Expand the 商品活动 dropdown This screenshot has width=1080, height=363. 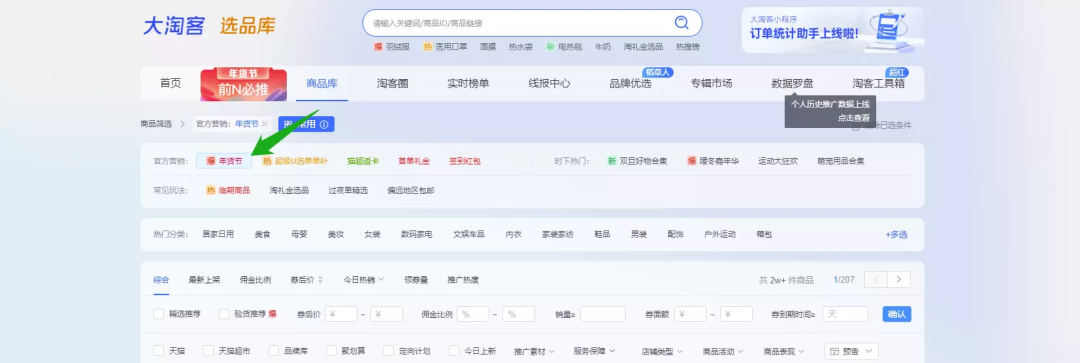tap(723, 351)
